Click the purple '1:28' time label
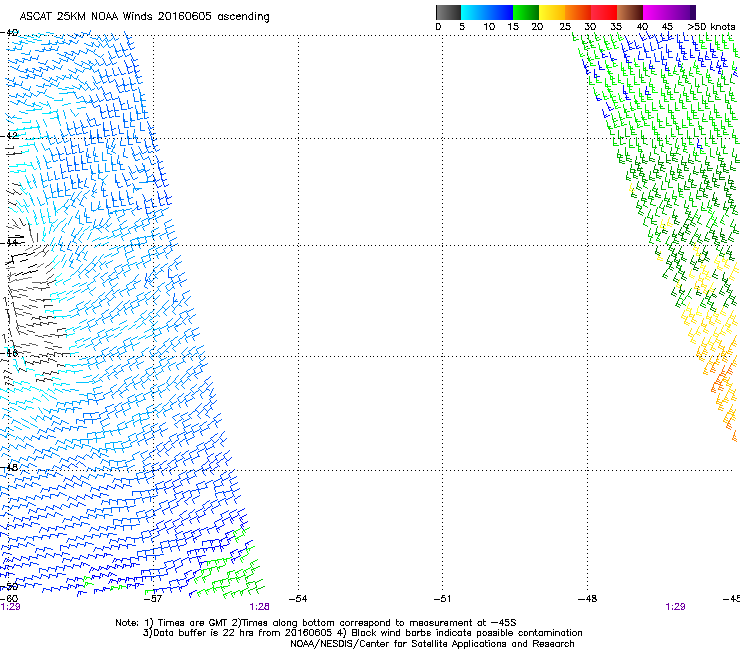This screenshot has height=650, width=740. [x=260, y=607]
